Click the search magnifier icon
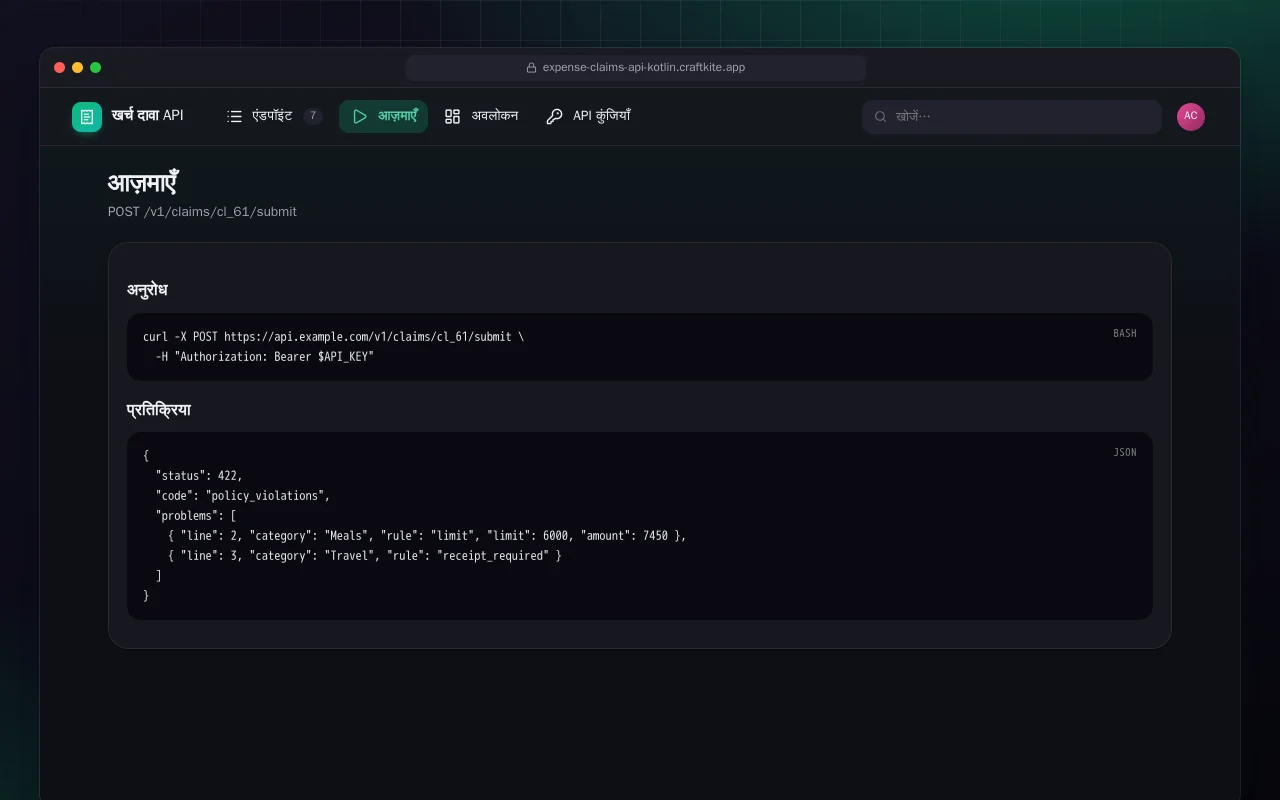This screenshot has height=800, width=1280. click(x=881, y=116)
